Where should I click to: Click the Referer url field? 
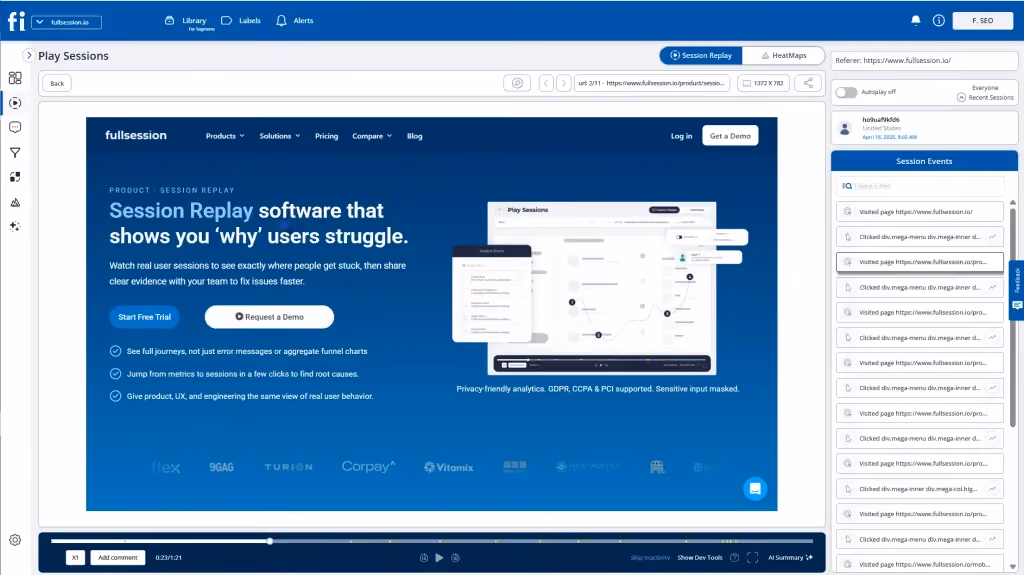point(924,61)
